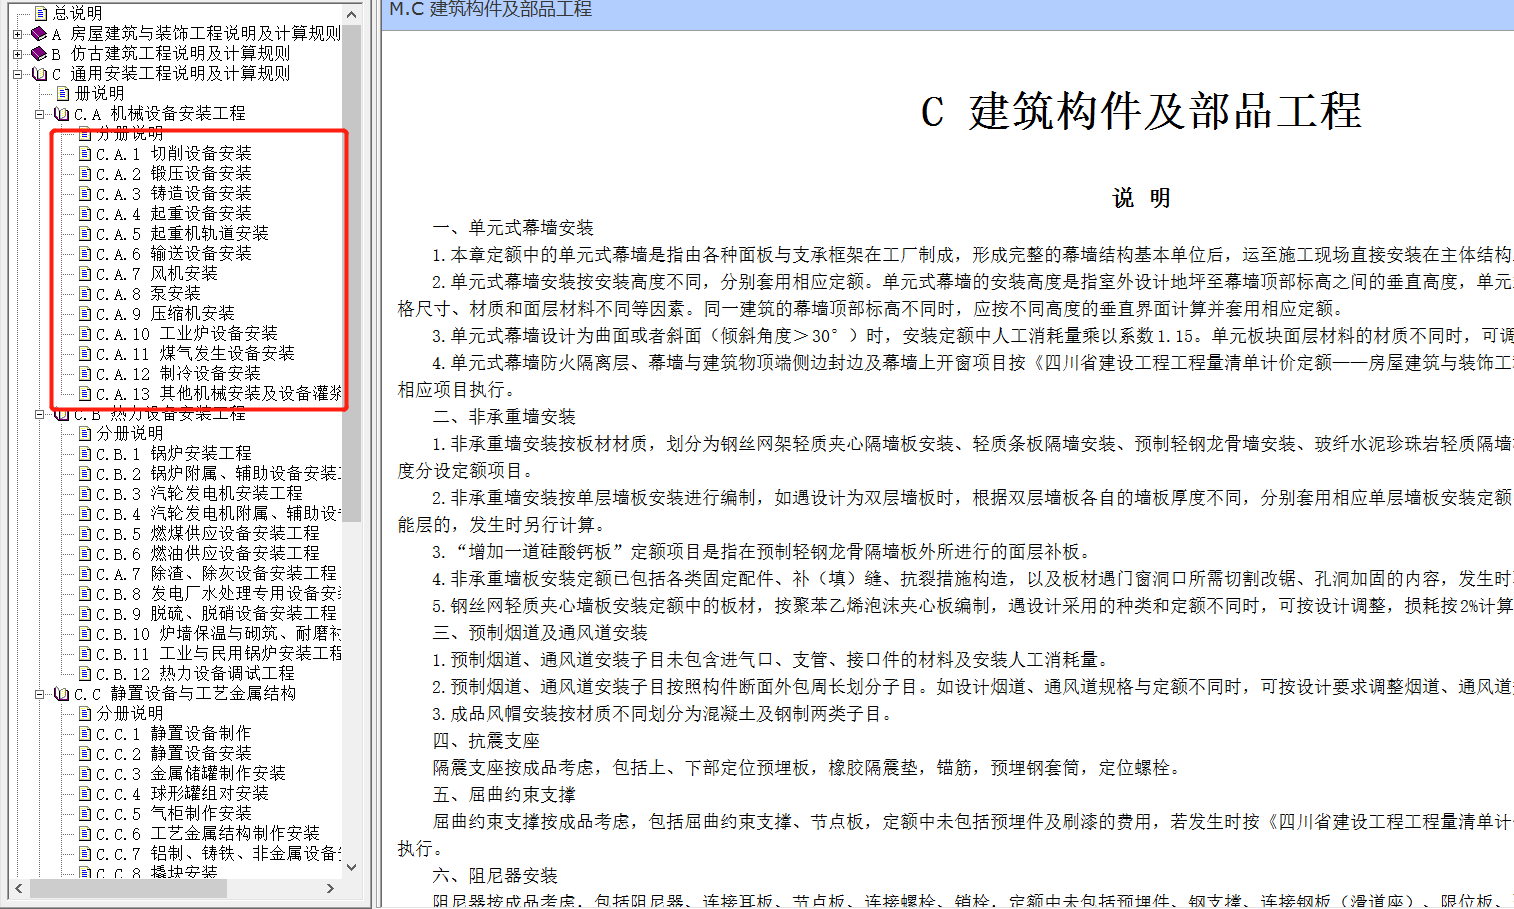Click the page icon of C.C.3 金属储罐制作安装

coord(85,773)
